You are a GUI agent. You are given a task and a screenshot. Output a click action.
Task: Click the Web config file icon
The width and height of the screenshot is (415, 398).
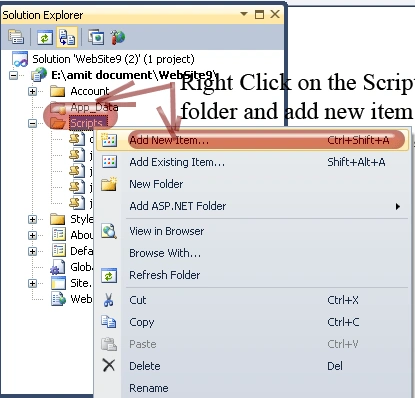(58, 299)
